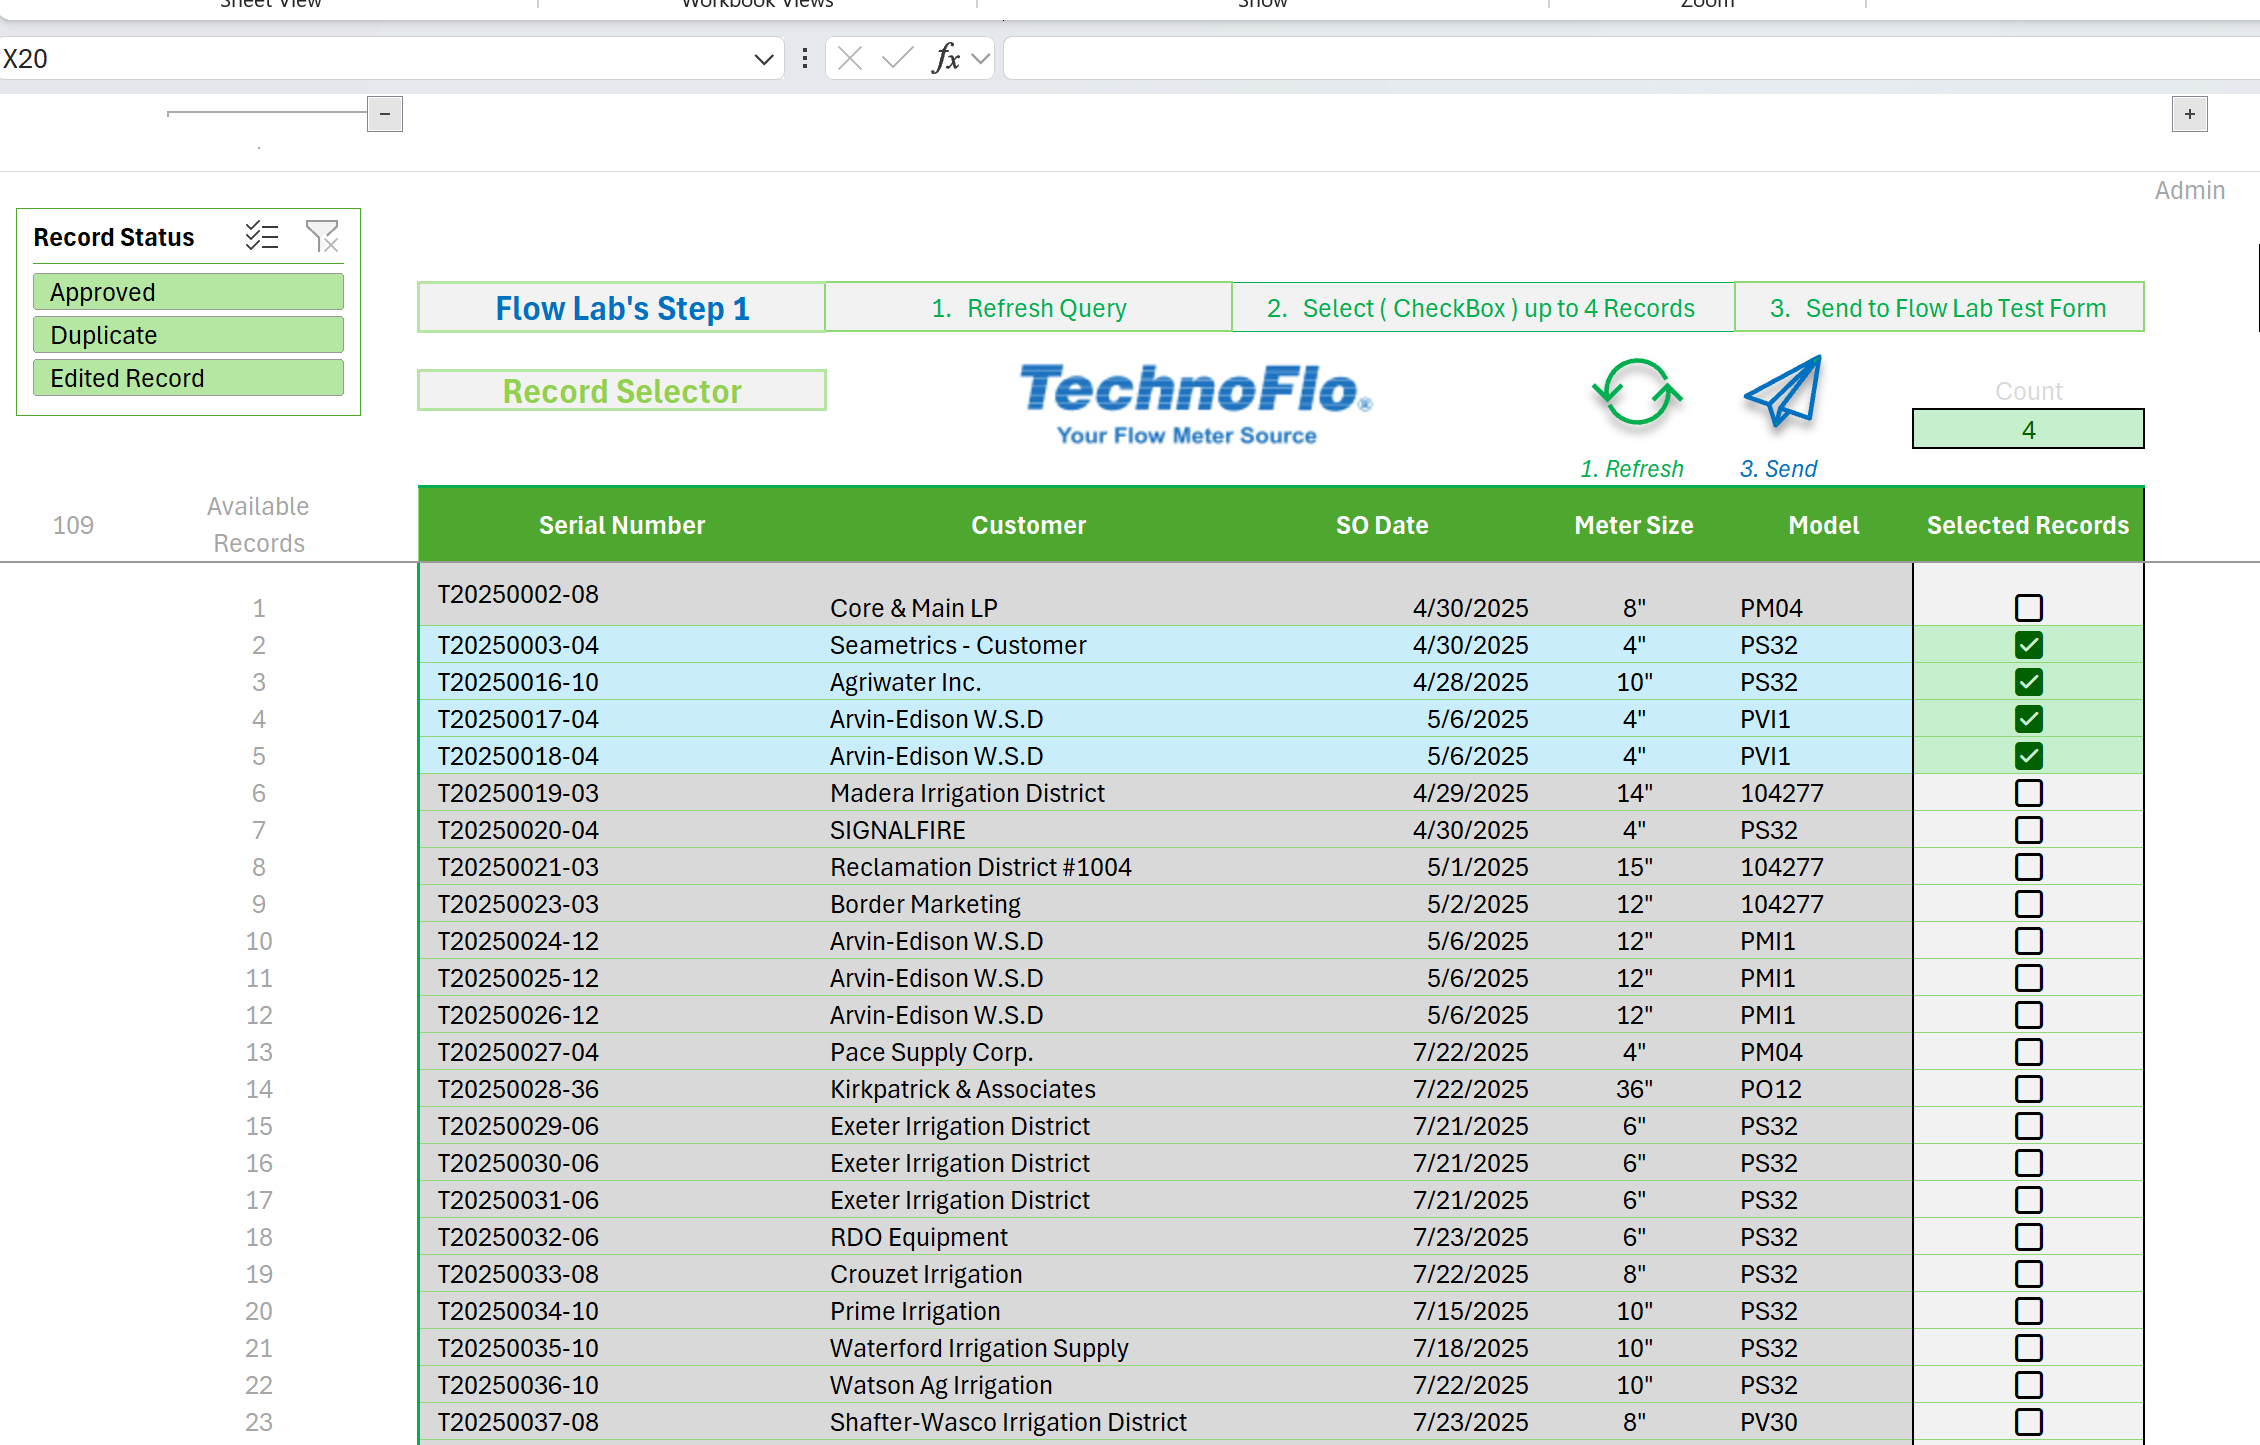The image size is (2260, 1445).
Task: Click the Record Selector button
Action: click(x=622, y=390)
